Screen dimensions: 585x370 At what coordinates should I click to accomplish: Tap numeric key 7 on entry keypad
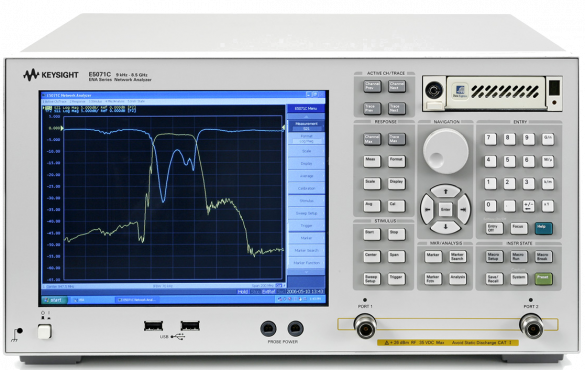[490, 139]
